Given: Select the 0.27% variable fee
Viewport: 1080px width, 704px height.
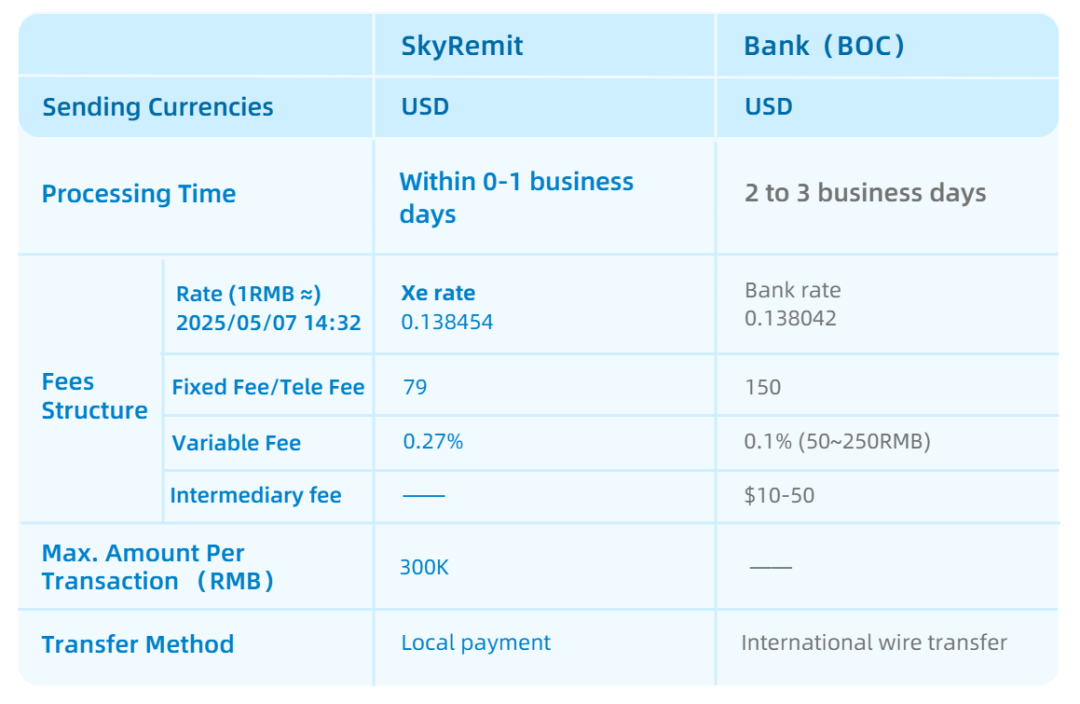Looking at the screenshot, I should point(433,442).
